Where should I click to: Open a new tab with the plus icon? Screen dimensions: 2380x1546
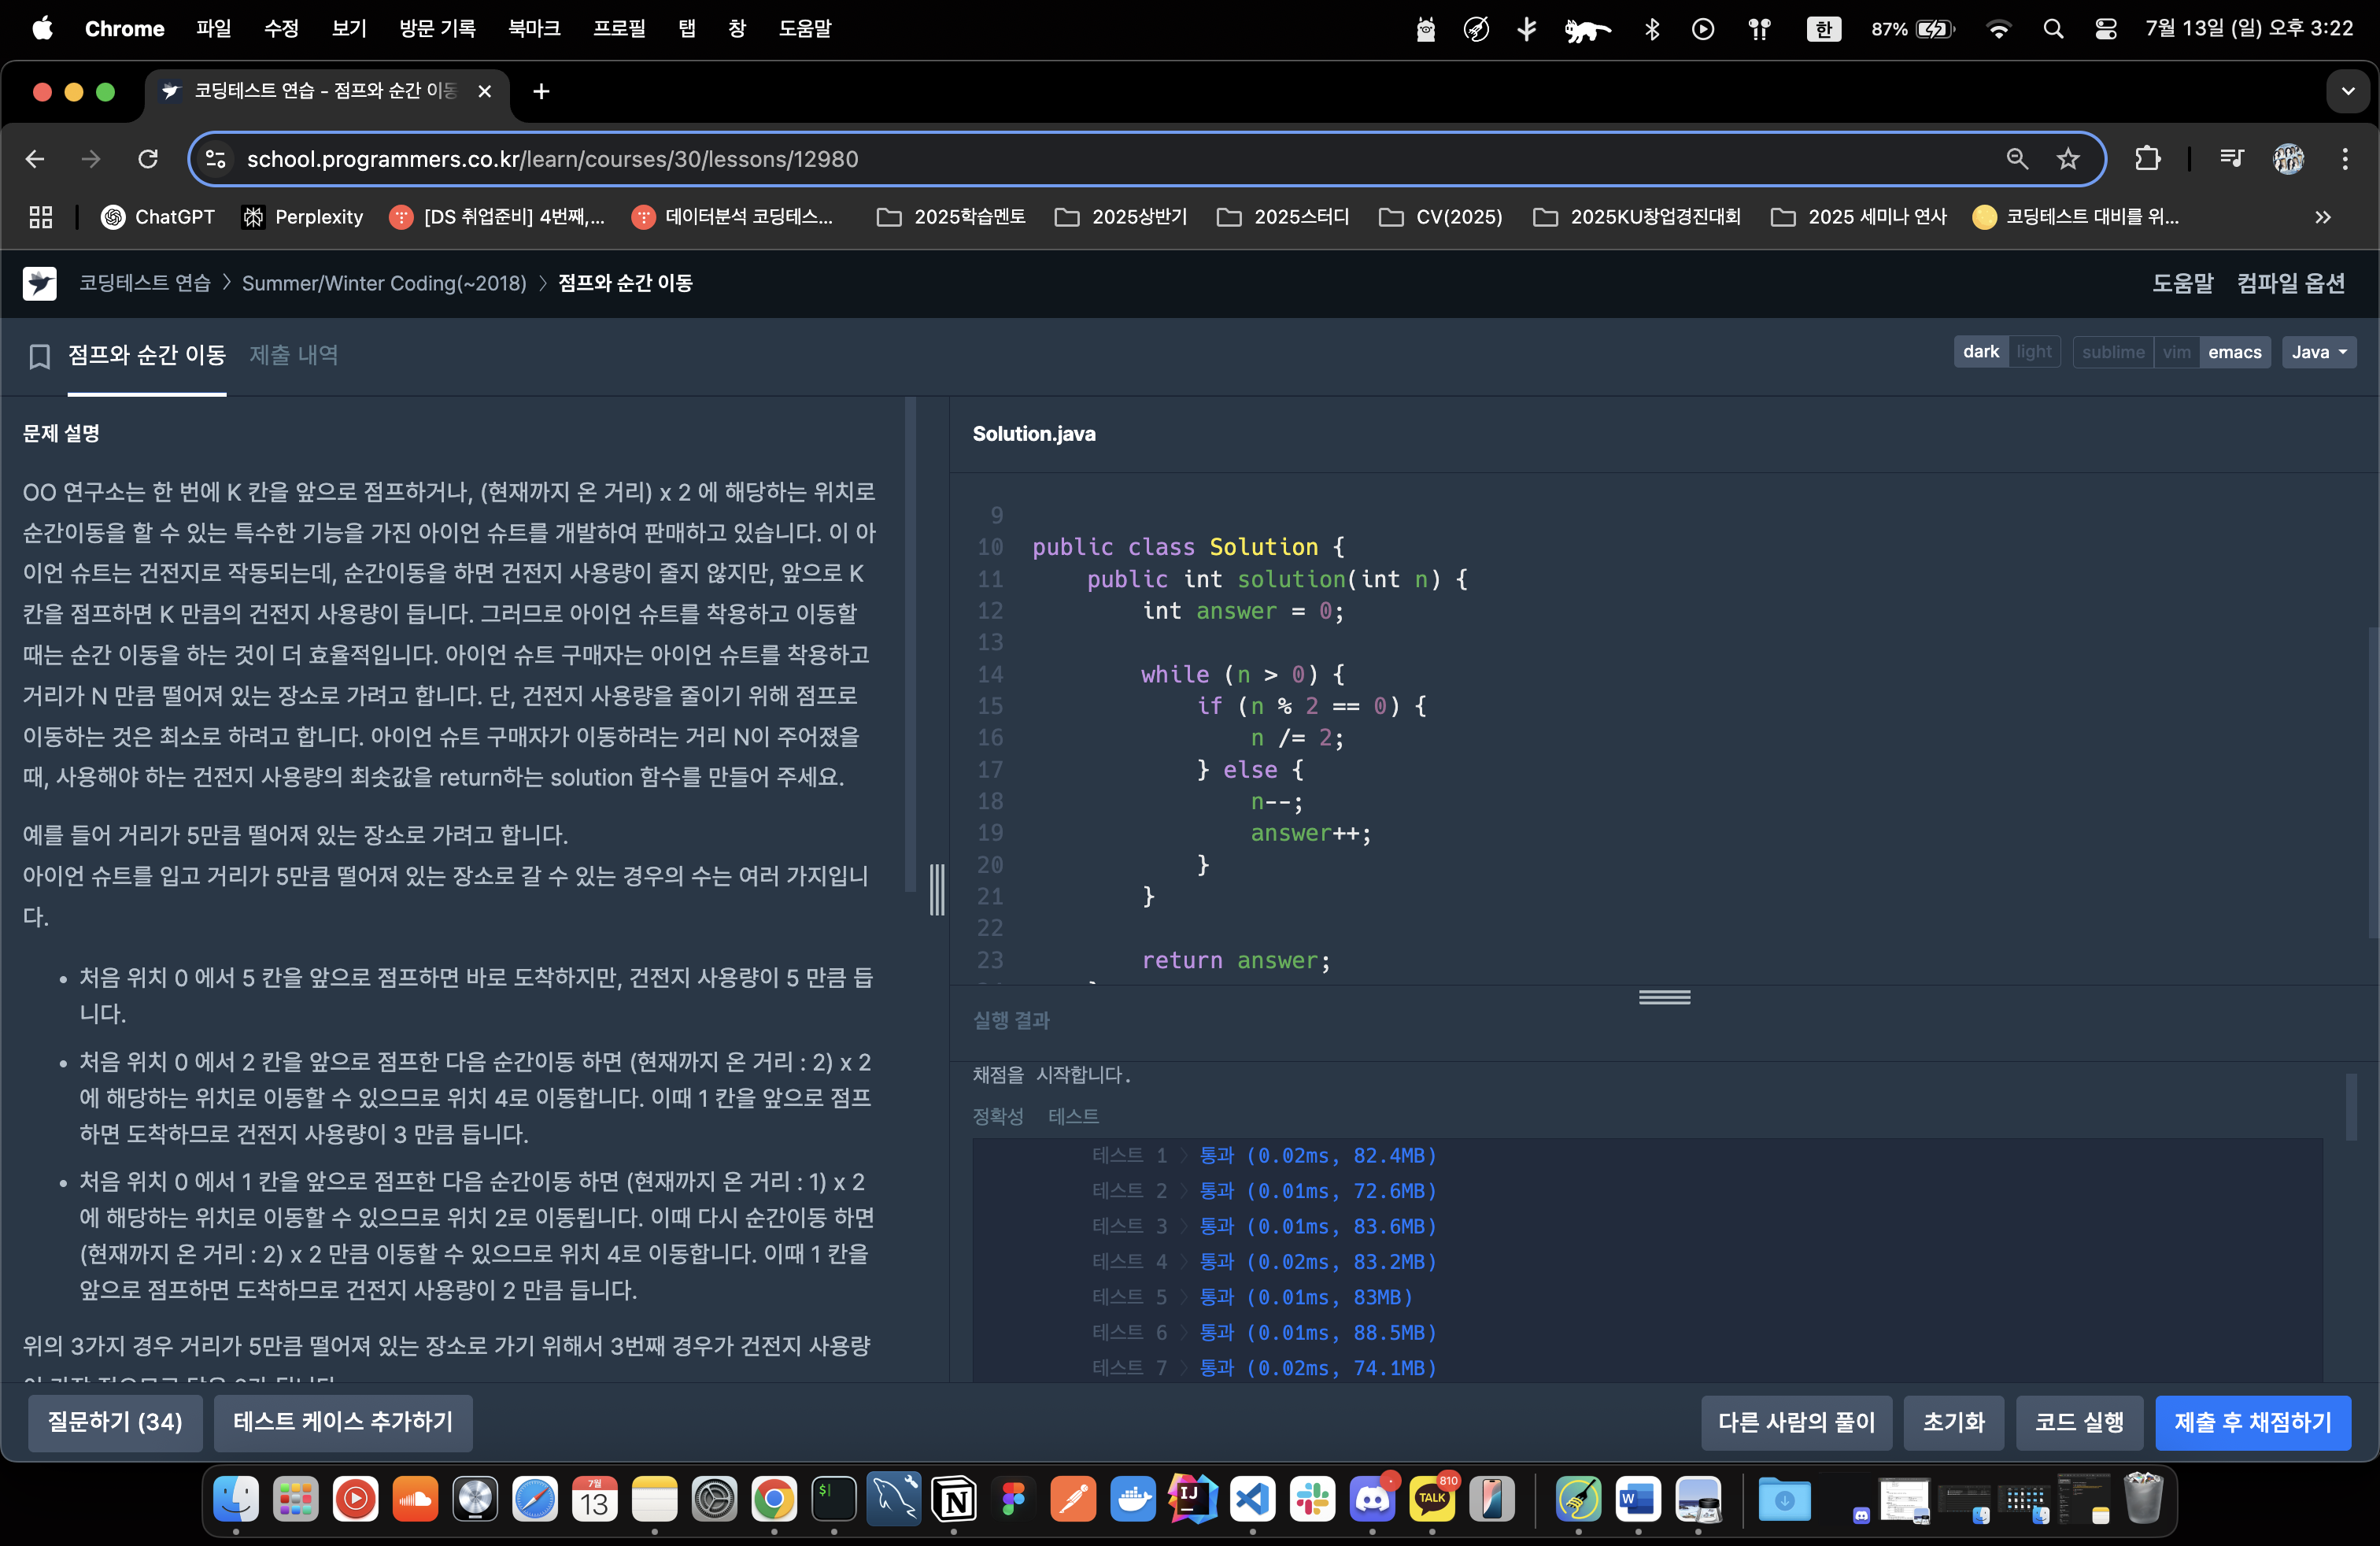point(541,92)
